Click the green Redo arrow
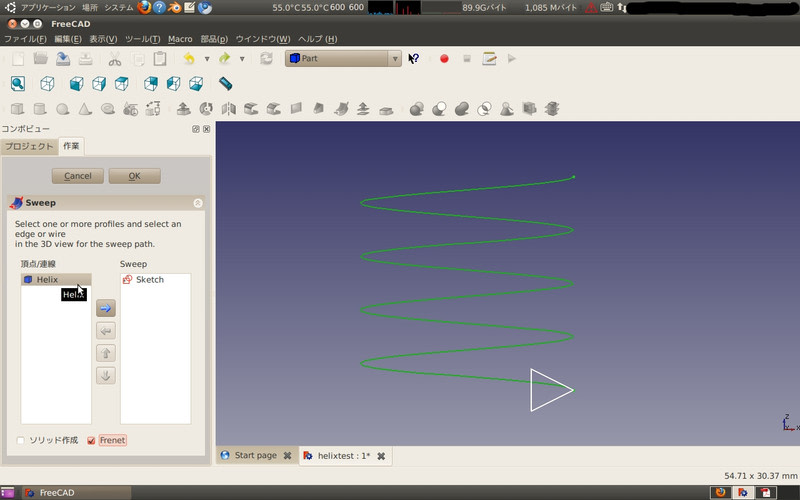The image size is (800, 500). coord(224,59)
